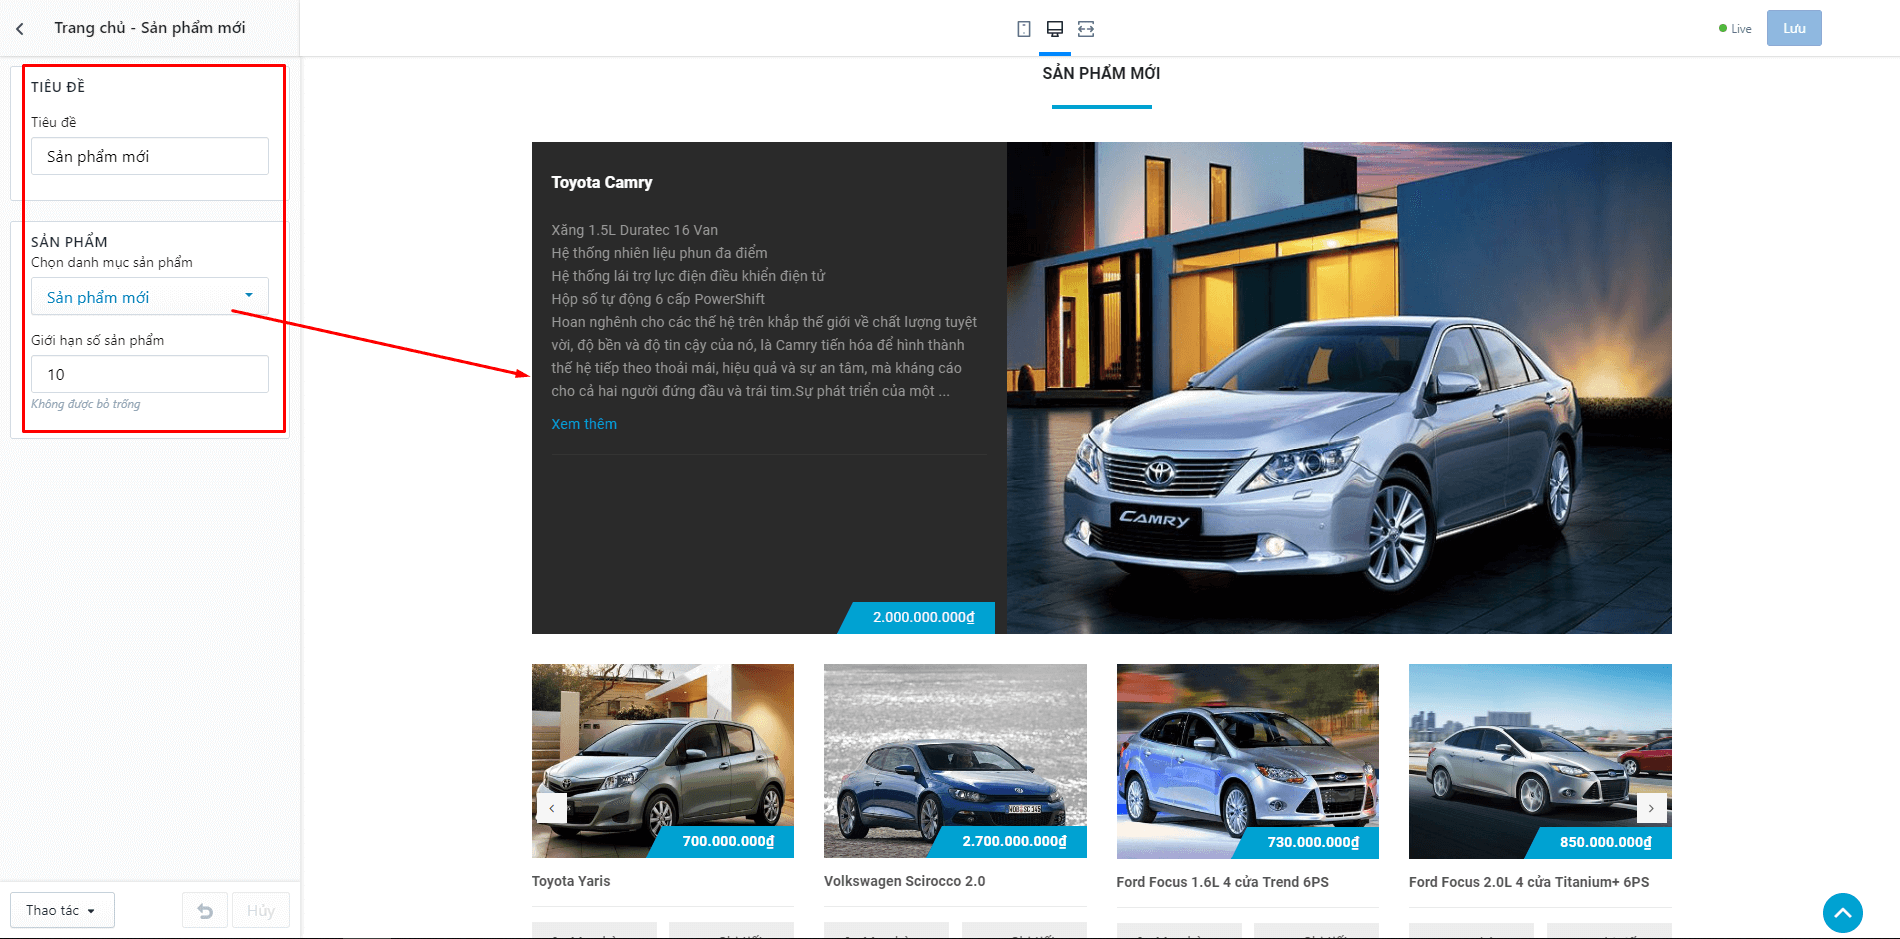Click the Không được bỏ trống hint

[86, 404]
